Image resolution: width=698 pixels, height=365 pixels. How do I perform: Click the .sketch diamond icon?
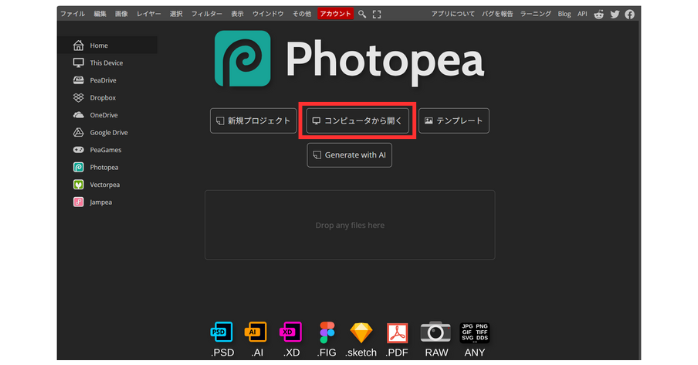point(361,333)
